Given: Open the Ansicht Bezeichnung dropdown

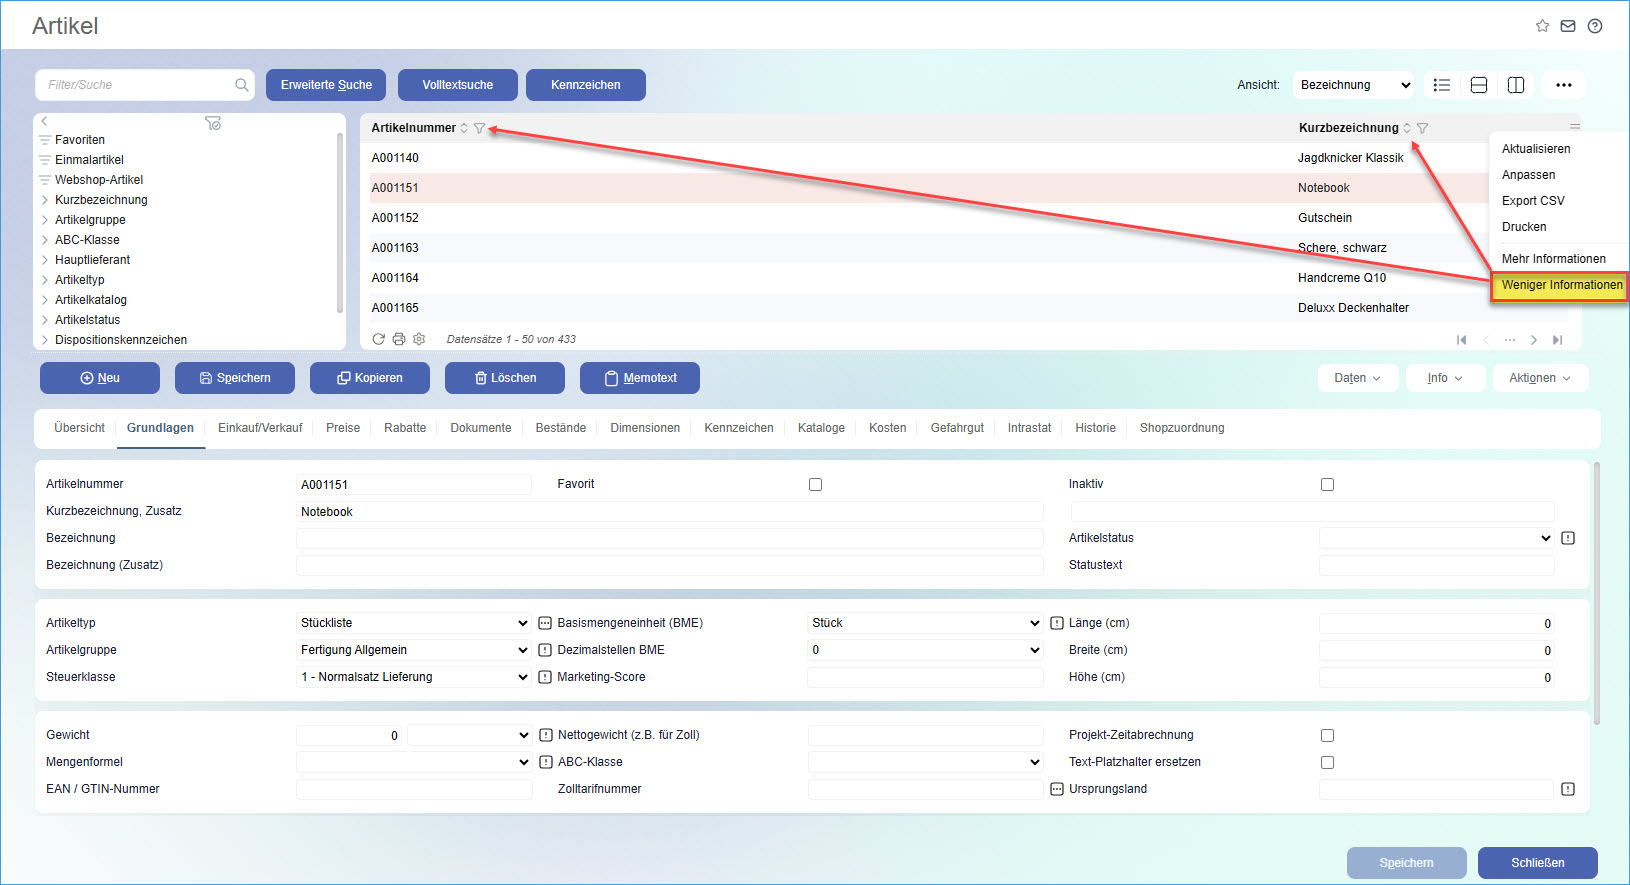Looking at the screenshot, I should pyautogui.click(x=1354, y=85).
